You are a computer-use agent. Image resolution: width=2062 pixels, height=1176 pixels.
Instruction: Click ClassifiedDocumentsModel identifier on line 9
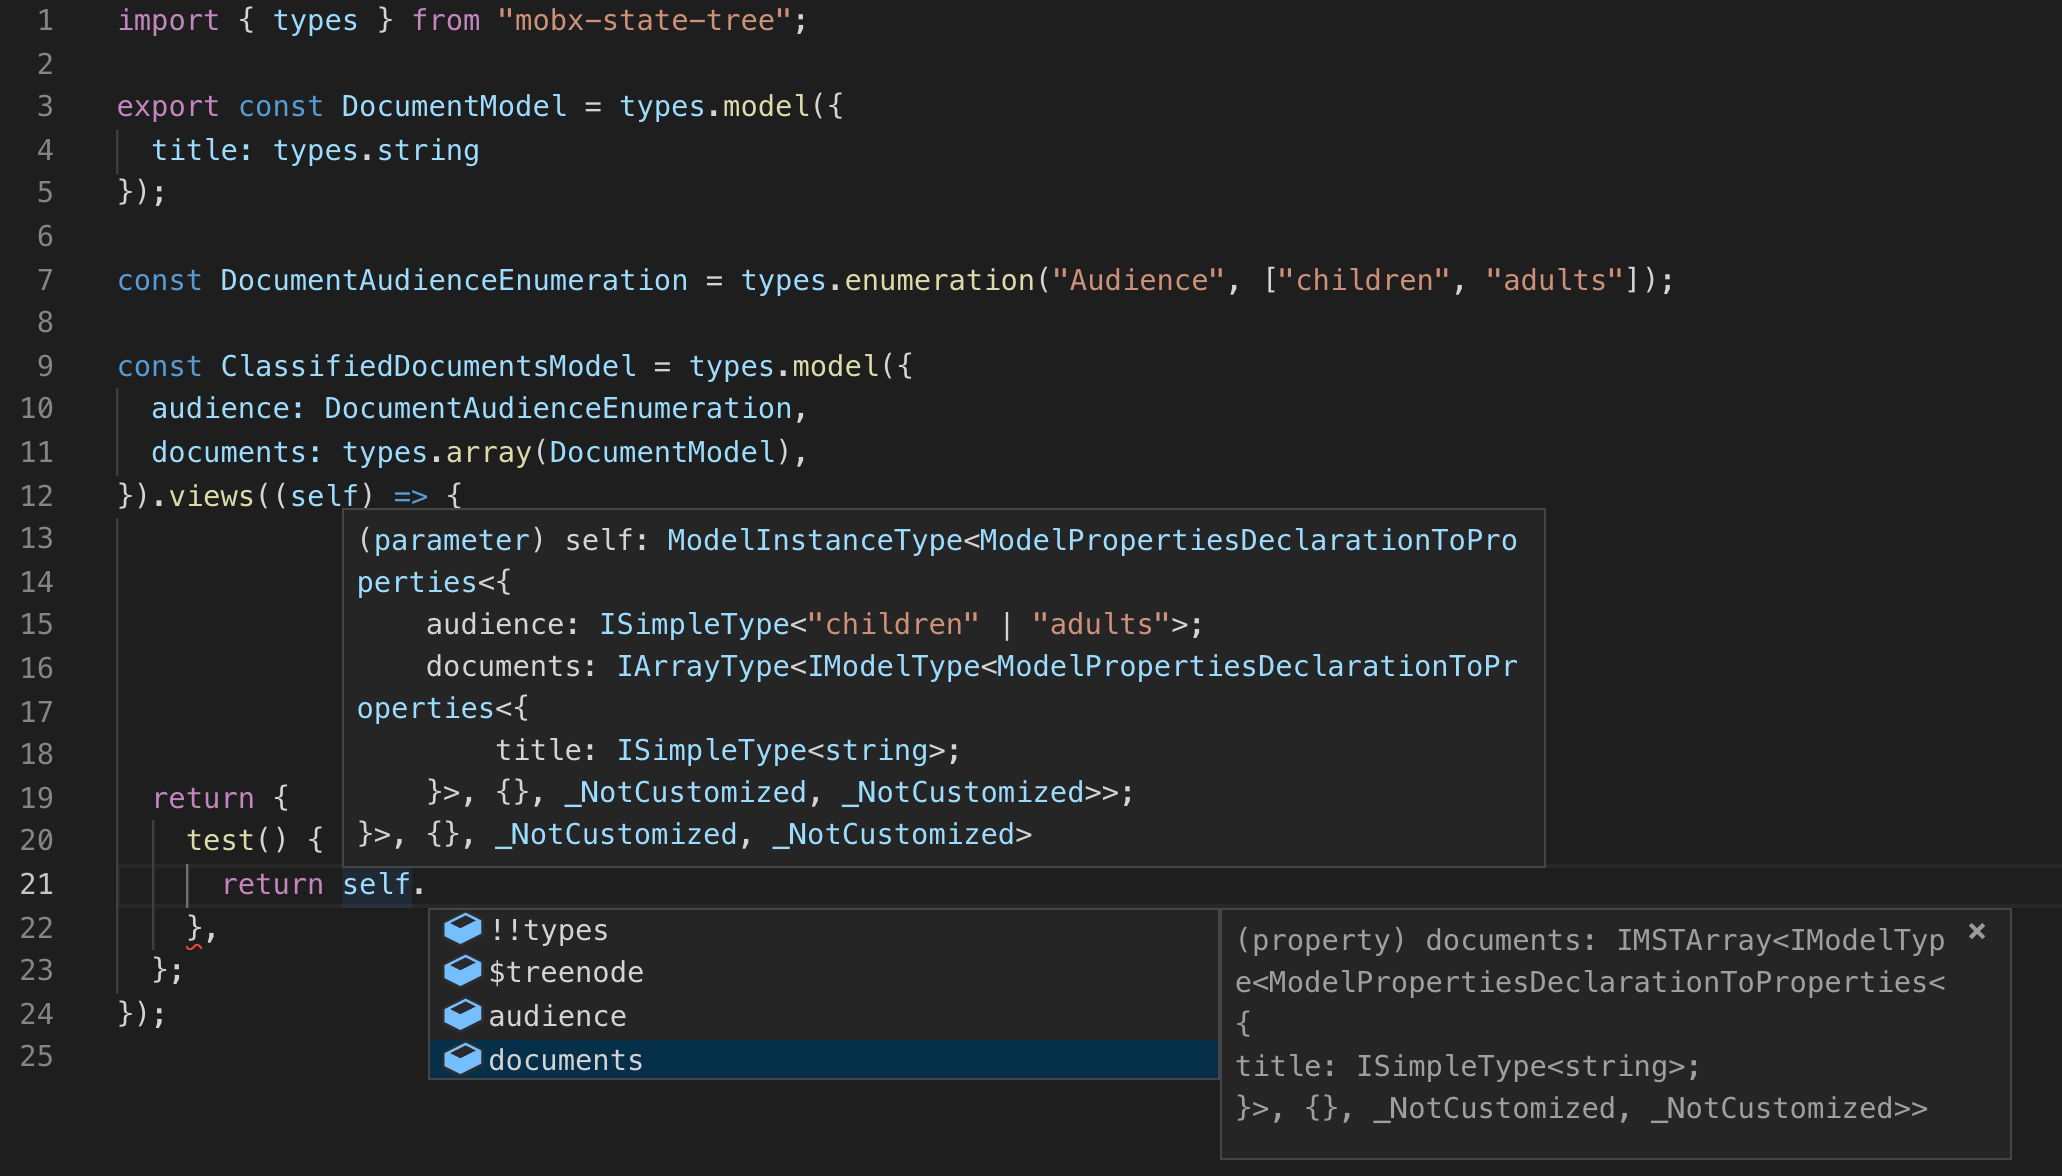(x=428, y=366)
